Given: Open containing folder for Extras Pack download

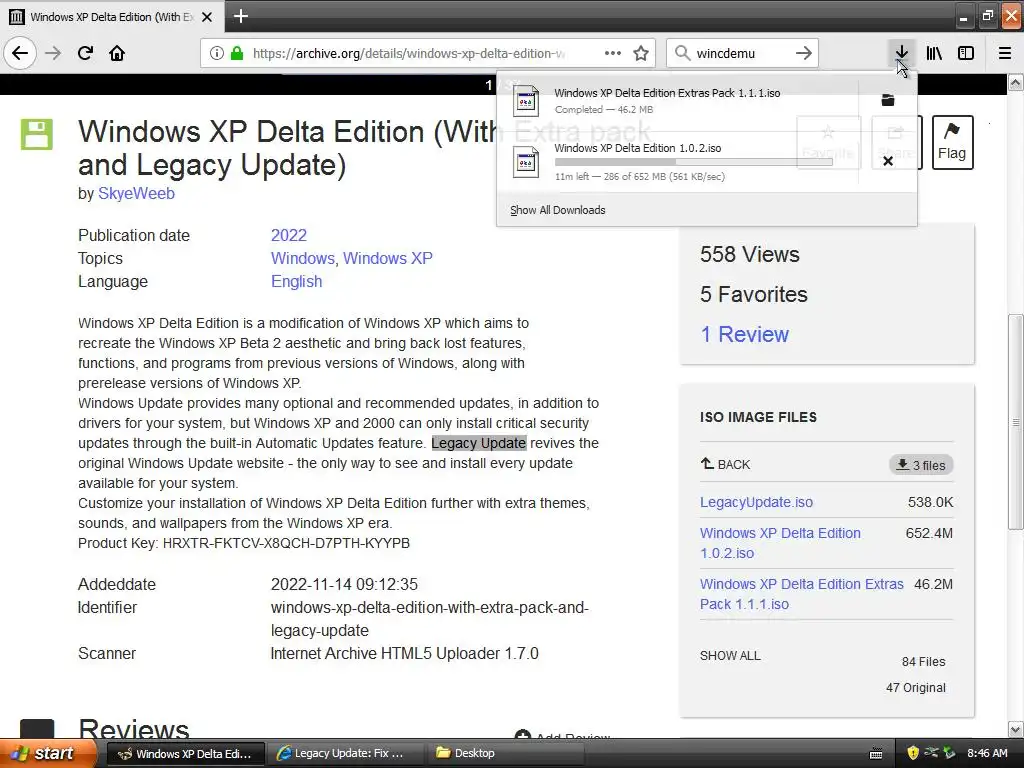Looking at the screenshot, I should click(x=888, y=100).
